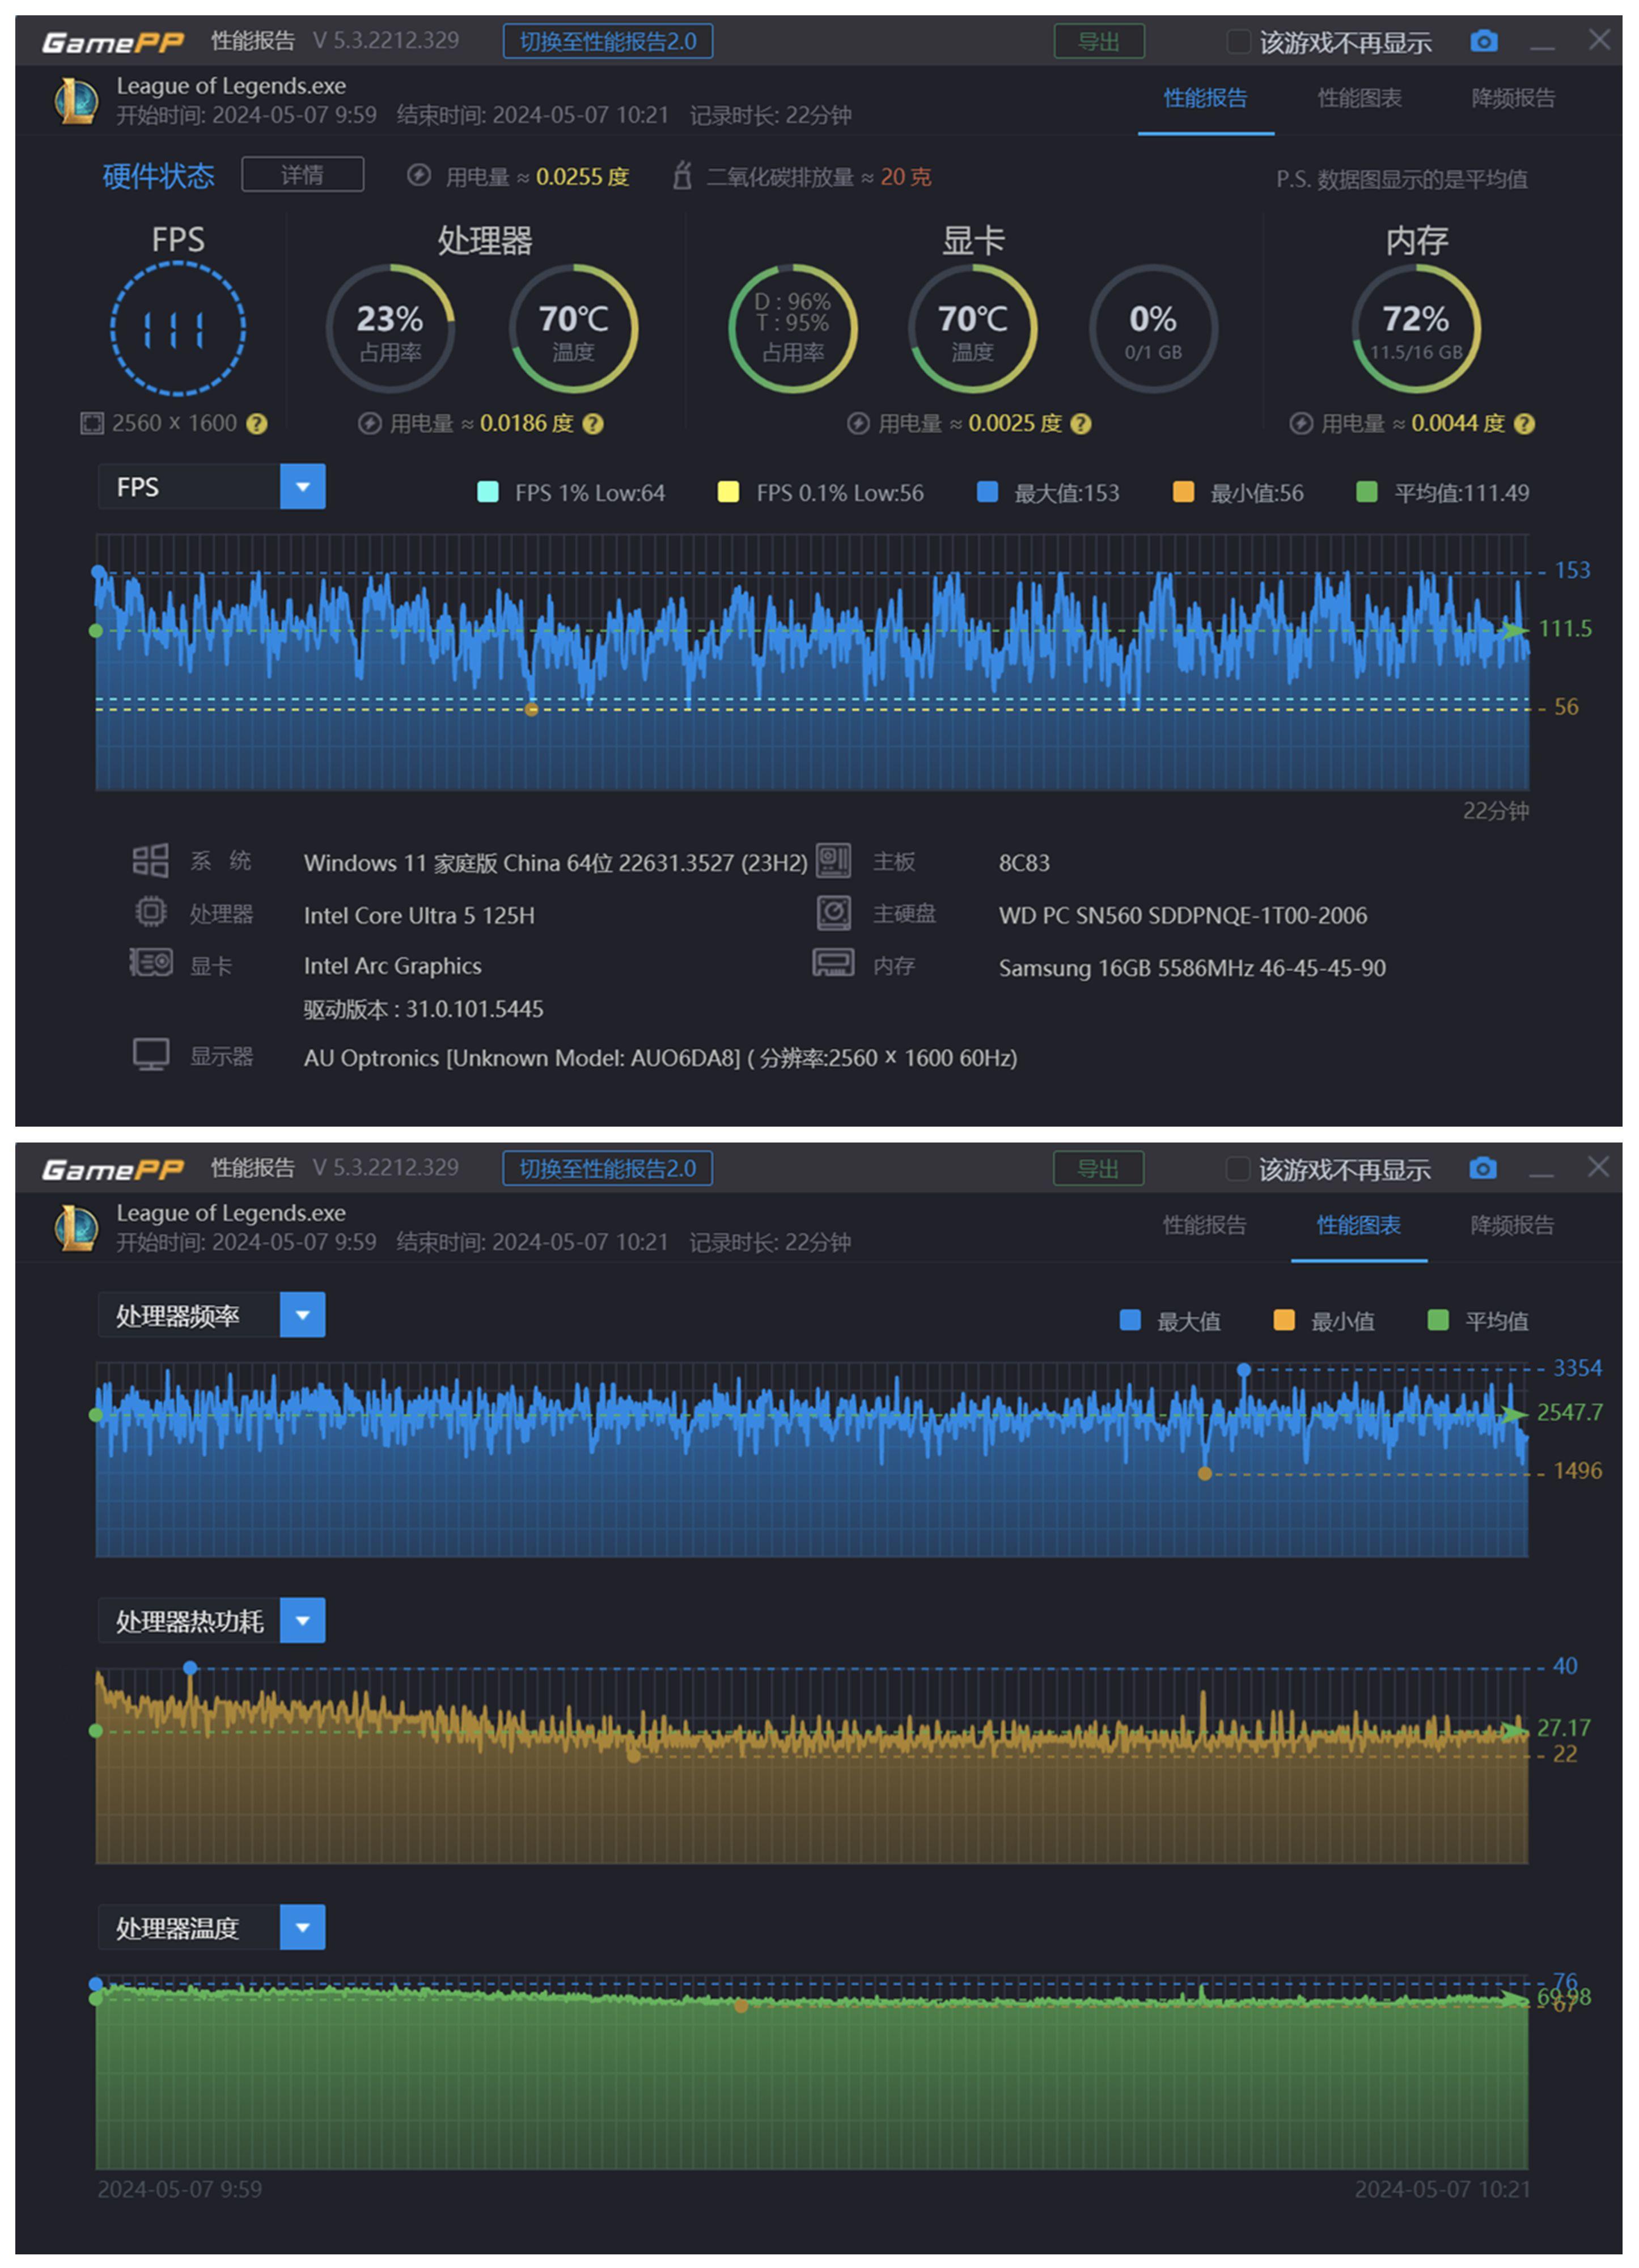Click the Intel Arc Graphics text
This screenshot has width=1639, height=2268.
pyautogui.click(x=393, y=966)
